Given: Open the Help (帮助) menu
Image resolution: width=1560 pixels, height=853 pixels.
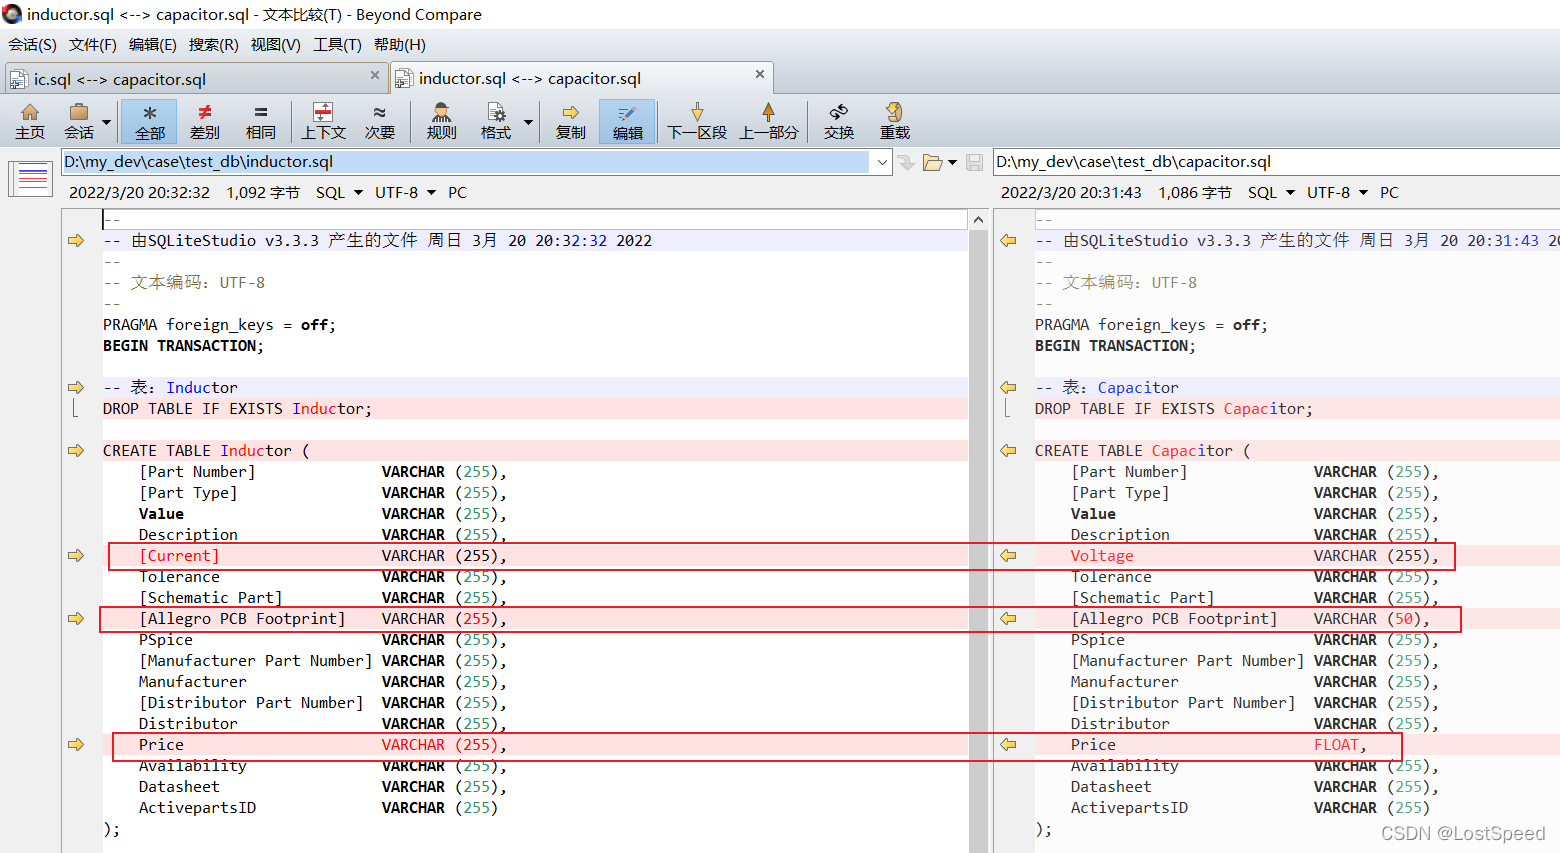Looking at the screenshot, I should (x=399, y=44).
